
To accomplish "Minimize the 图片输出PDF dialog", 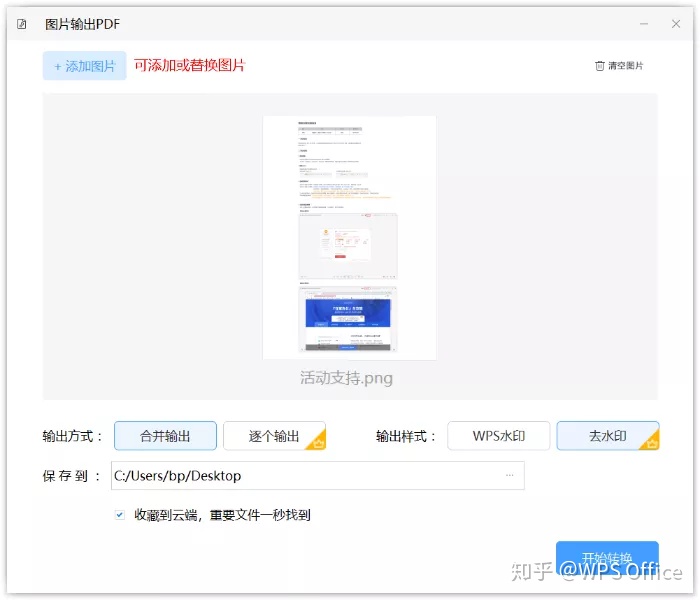I will tap(644, 24).
